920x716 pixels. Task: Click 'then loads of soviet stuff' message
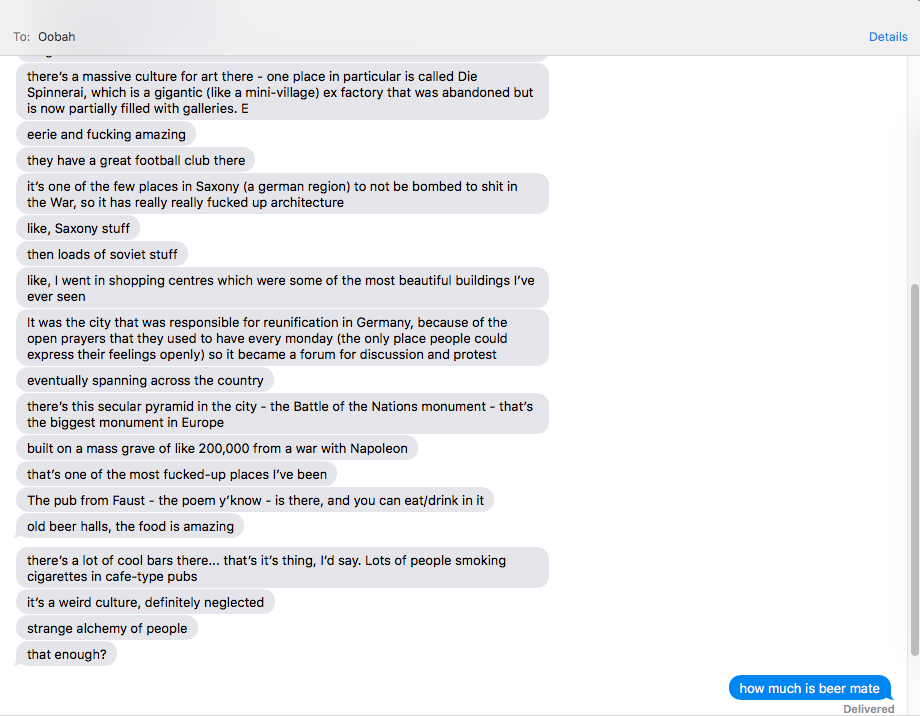102,254
